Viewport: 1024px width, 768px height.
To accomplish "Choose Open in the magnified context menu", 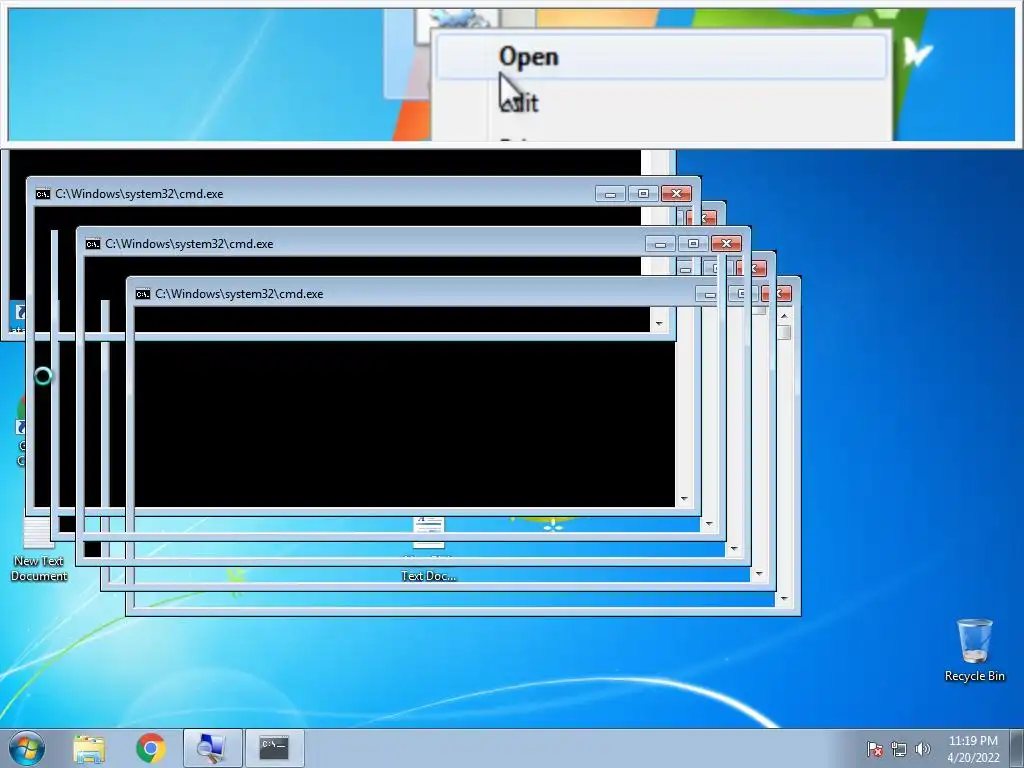I will click(662, 57).
